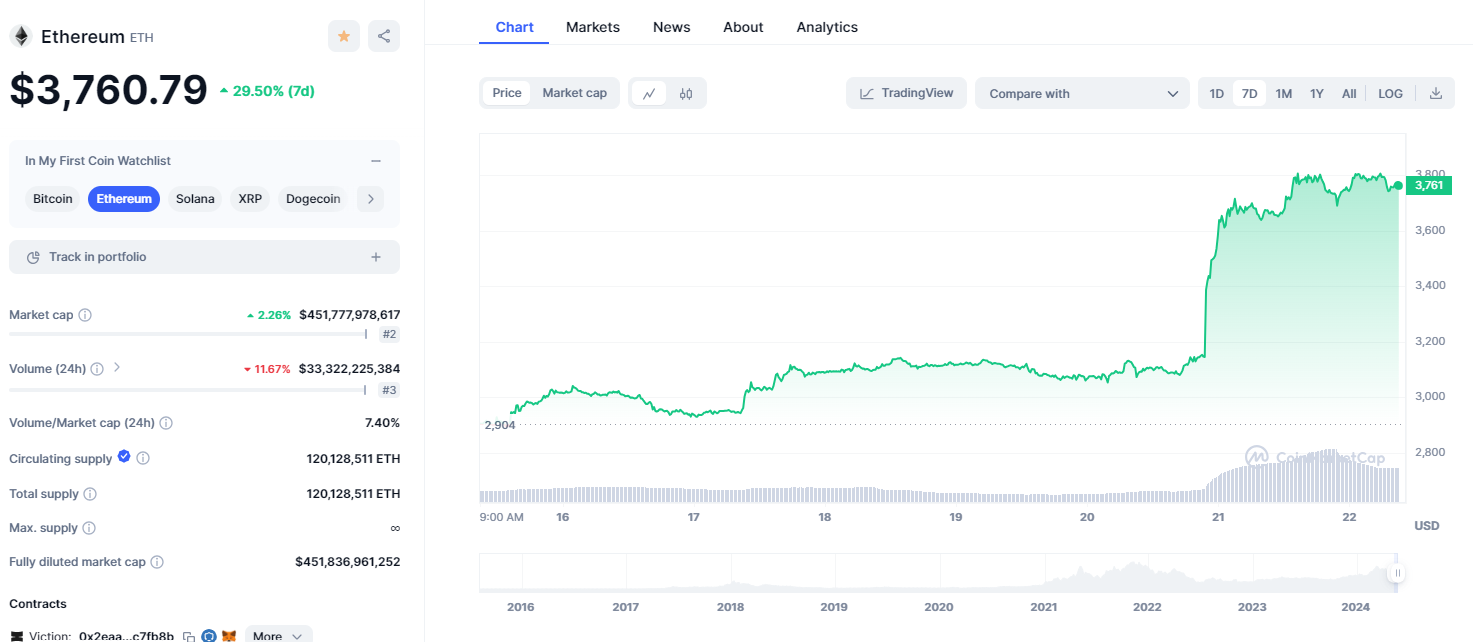1473x642 pixels.
Task: Set chart range to 1D
Action: [x=1217, y=93]
